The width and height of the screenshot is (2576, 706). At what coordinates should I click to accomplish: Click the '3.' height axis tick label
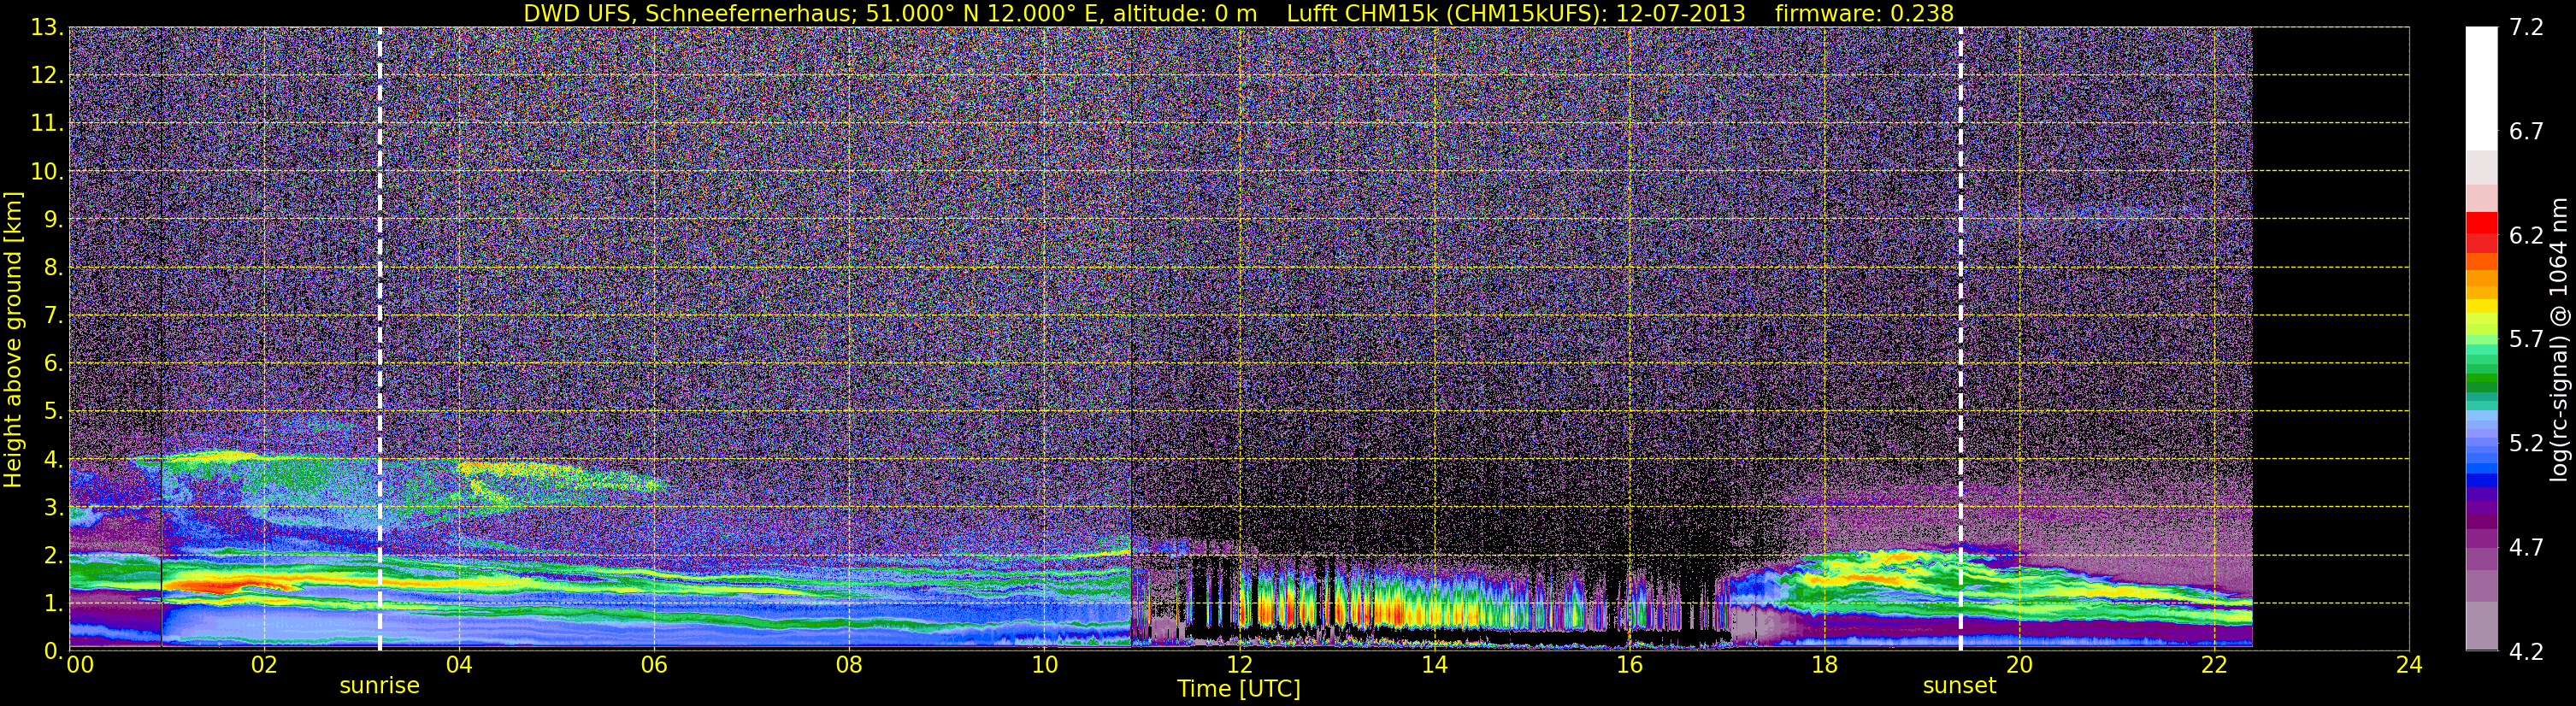53,508
